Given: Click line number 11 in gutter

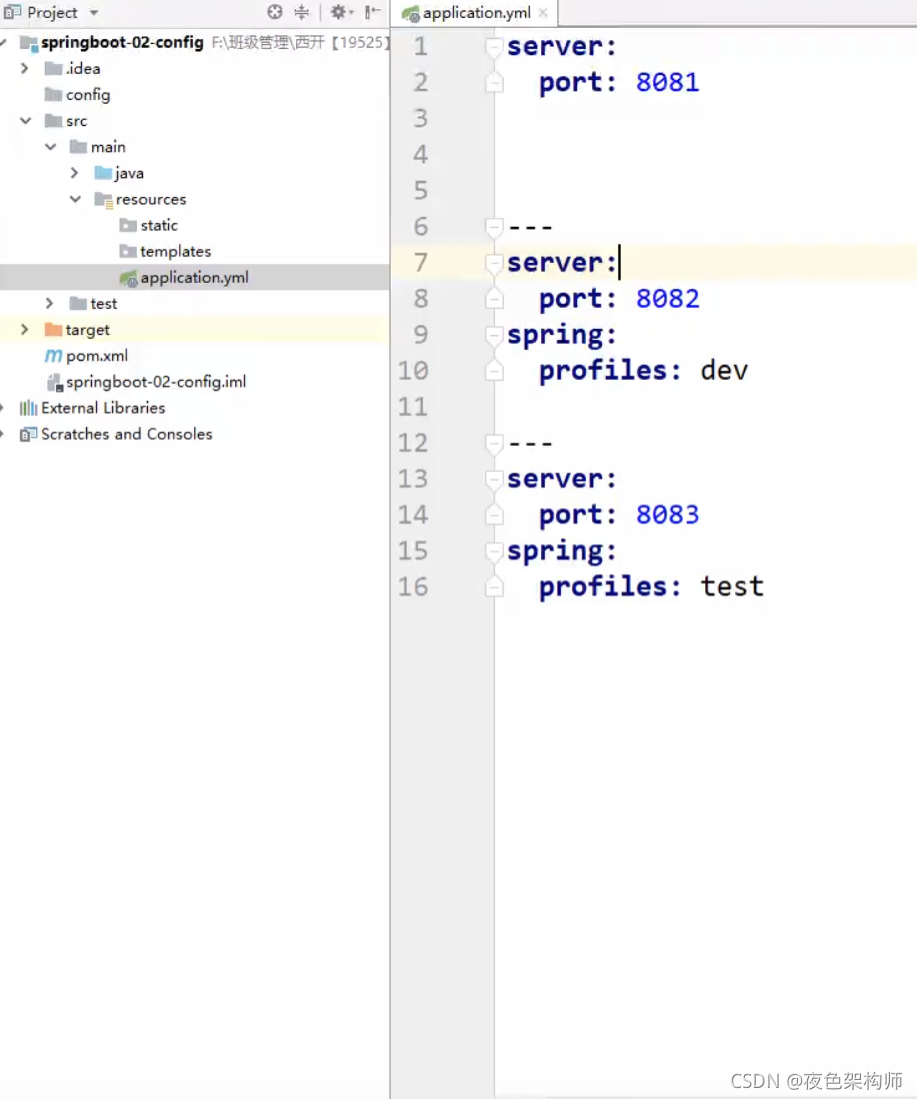Looking at the screenshot, I should pos(412,407).
